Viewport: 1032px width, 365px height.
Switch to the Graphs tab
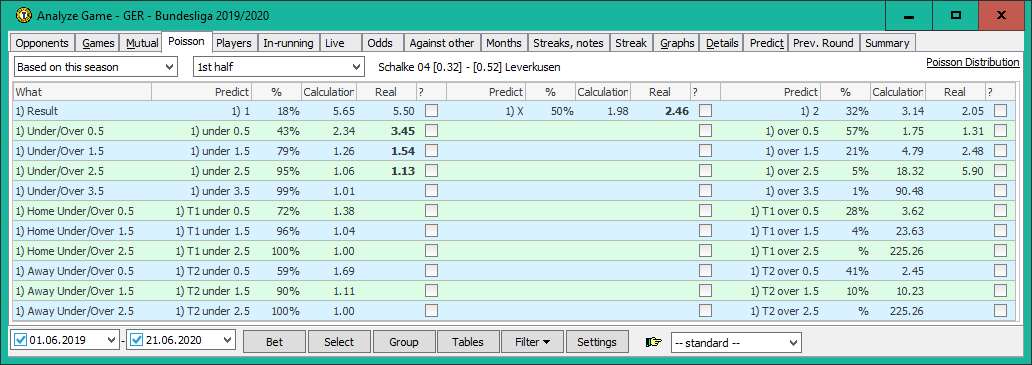[x=677, y=43]
